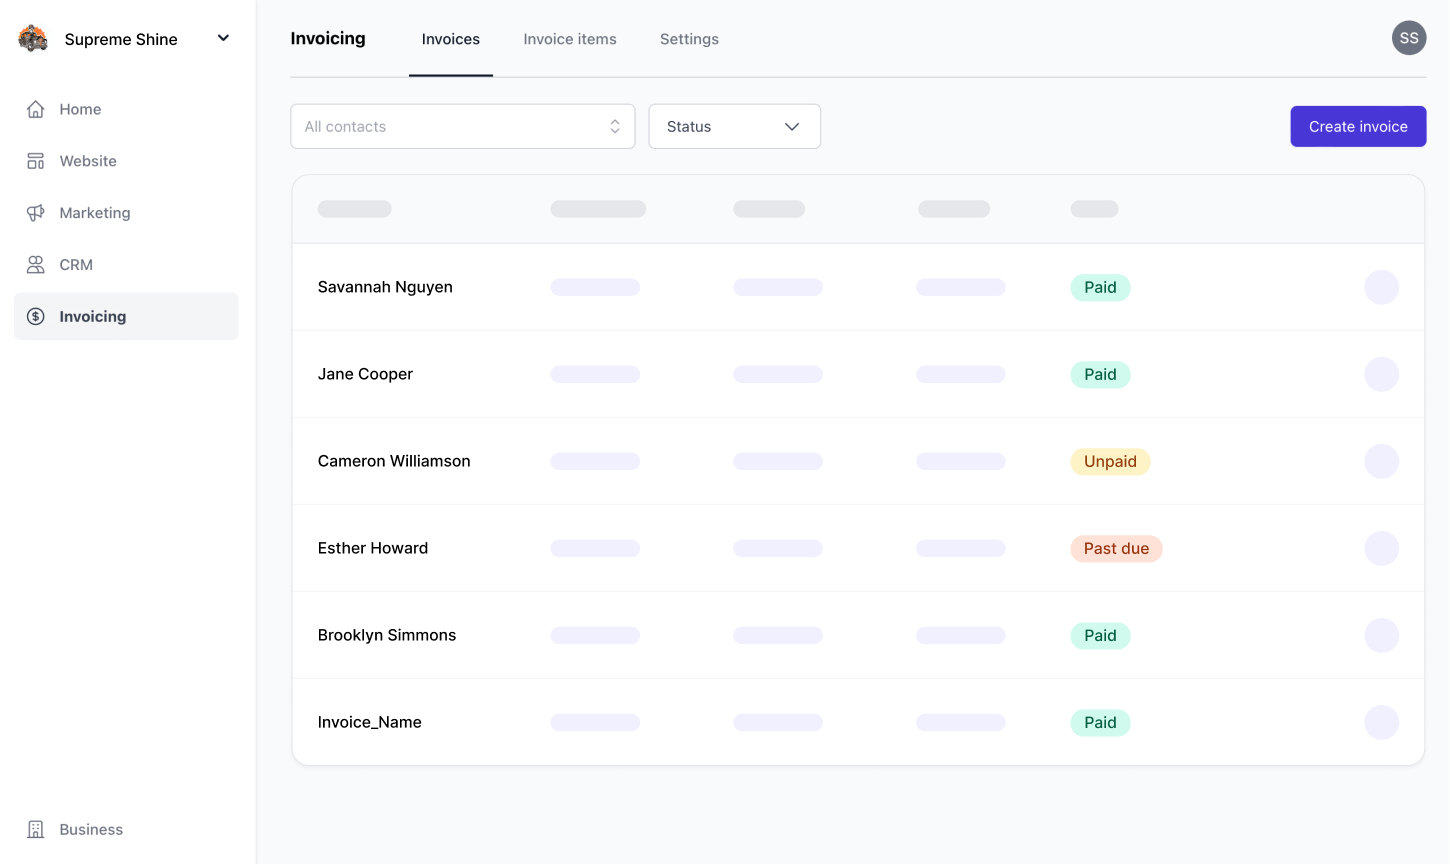Viewport: 1450px width, 864px height.
Task: Expand the Supreme Shine account chevron
Action: point(223,38)
